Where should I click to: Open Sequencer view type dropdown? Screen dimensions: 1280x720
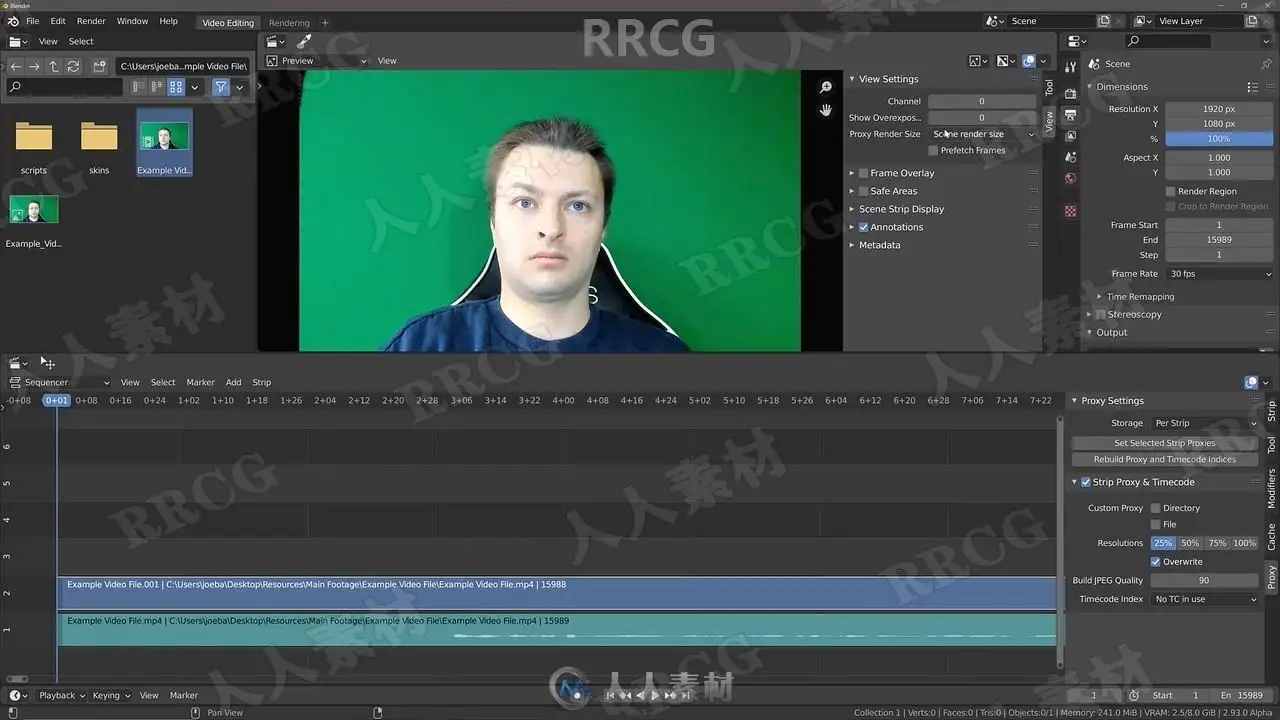(x=59, y=382)
